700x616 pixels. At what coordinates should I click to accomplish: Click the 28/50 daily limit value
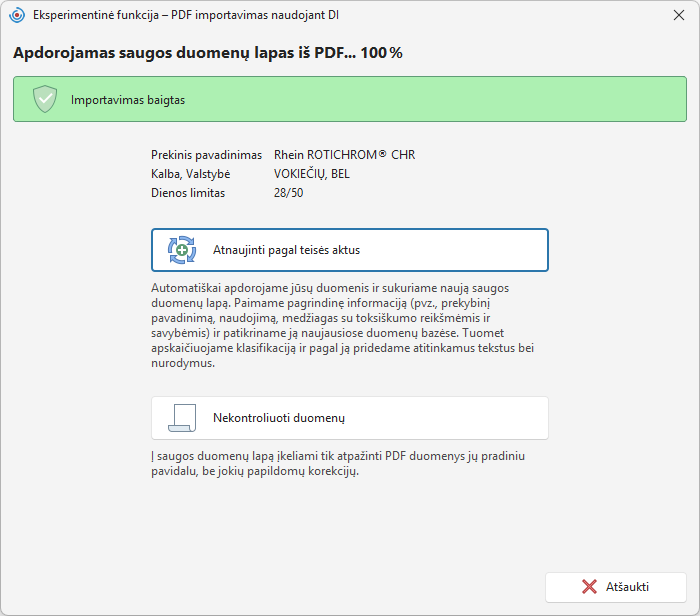288,193
